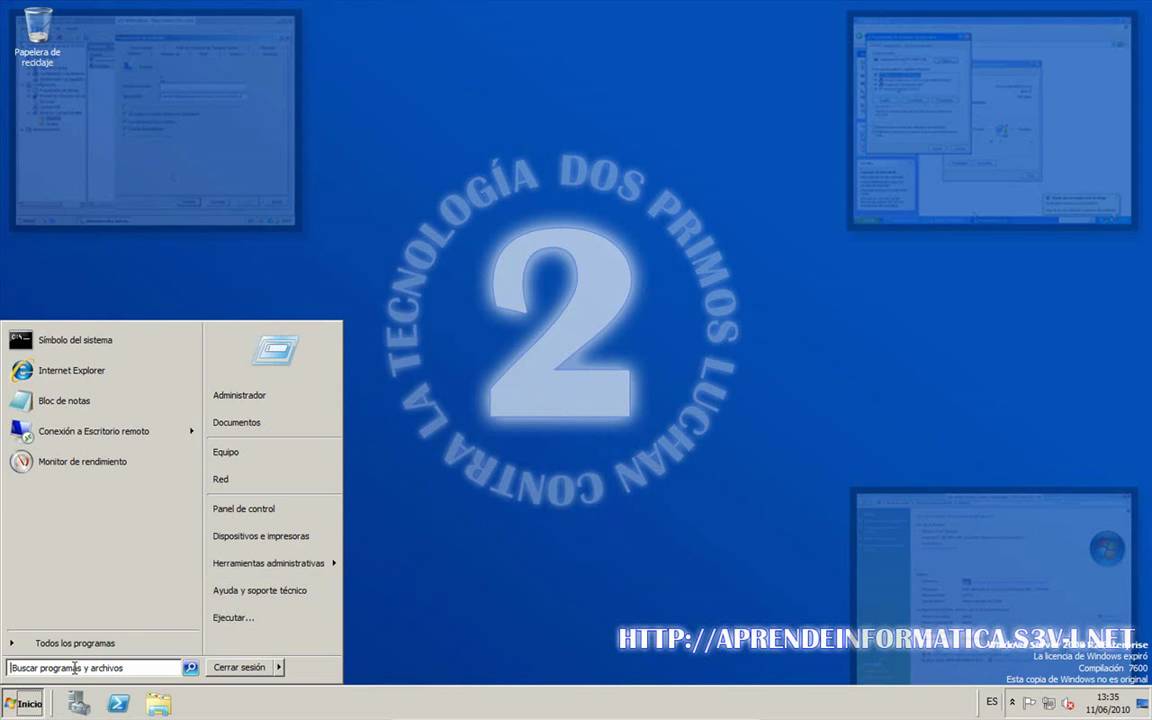1152x720 pixels.
Task: Open the shutdown options arrow next to Cerrar sesión
Action: point(278,667)
